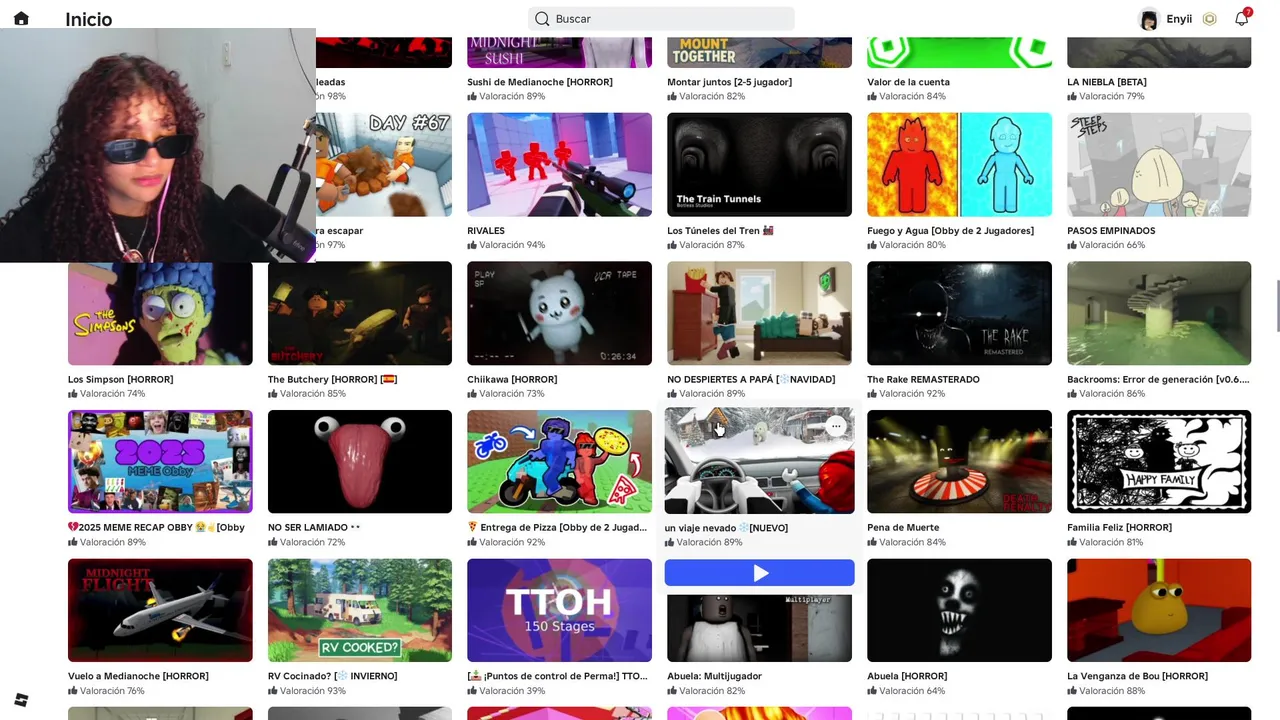Open the RIVALES game thumbnail
Image resolution: width=1280 pixels, height=720 pixels.
tap(560, 164)
